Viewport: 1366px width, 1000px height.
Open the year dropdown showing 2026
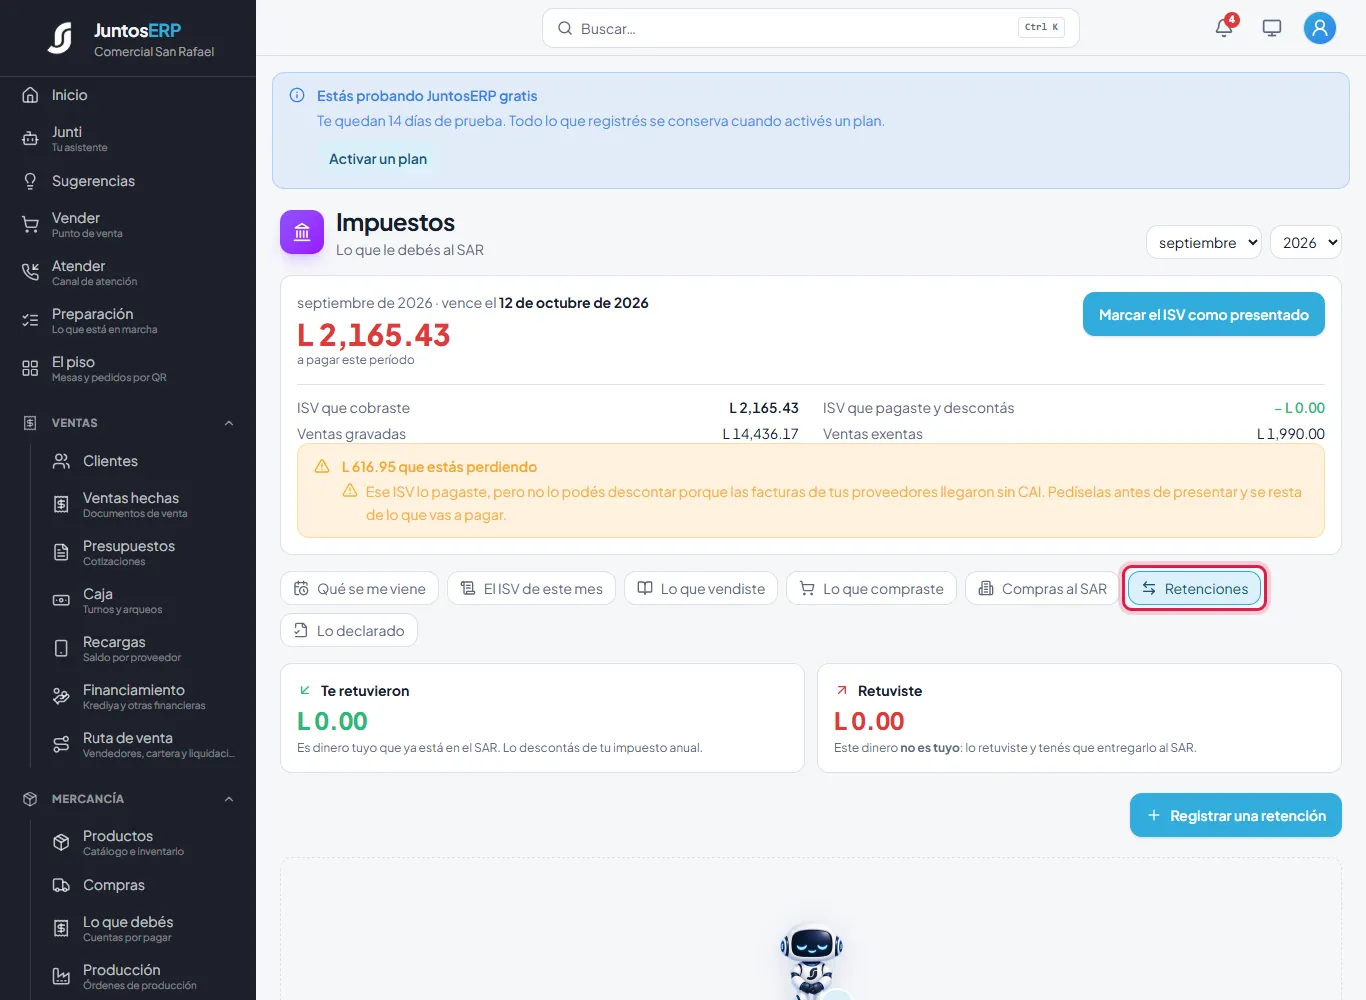point(1305,243)
